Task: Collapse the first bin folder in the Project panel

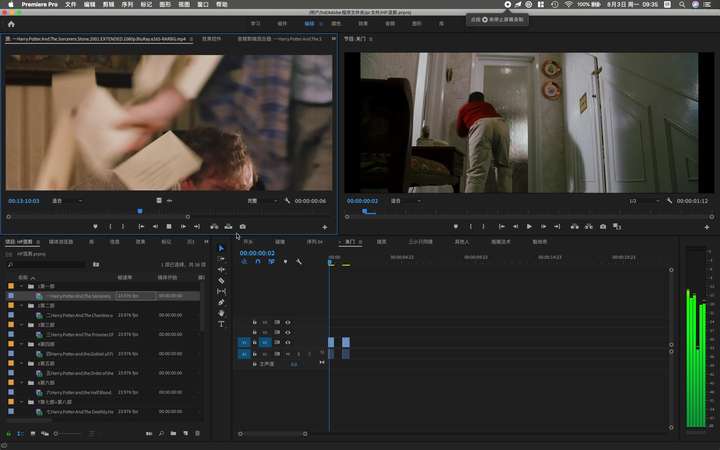Action: tap(21, 286)
